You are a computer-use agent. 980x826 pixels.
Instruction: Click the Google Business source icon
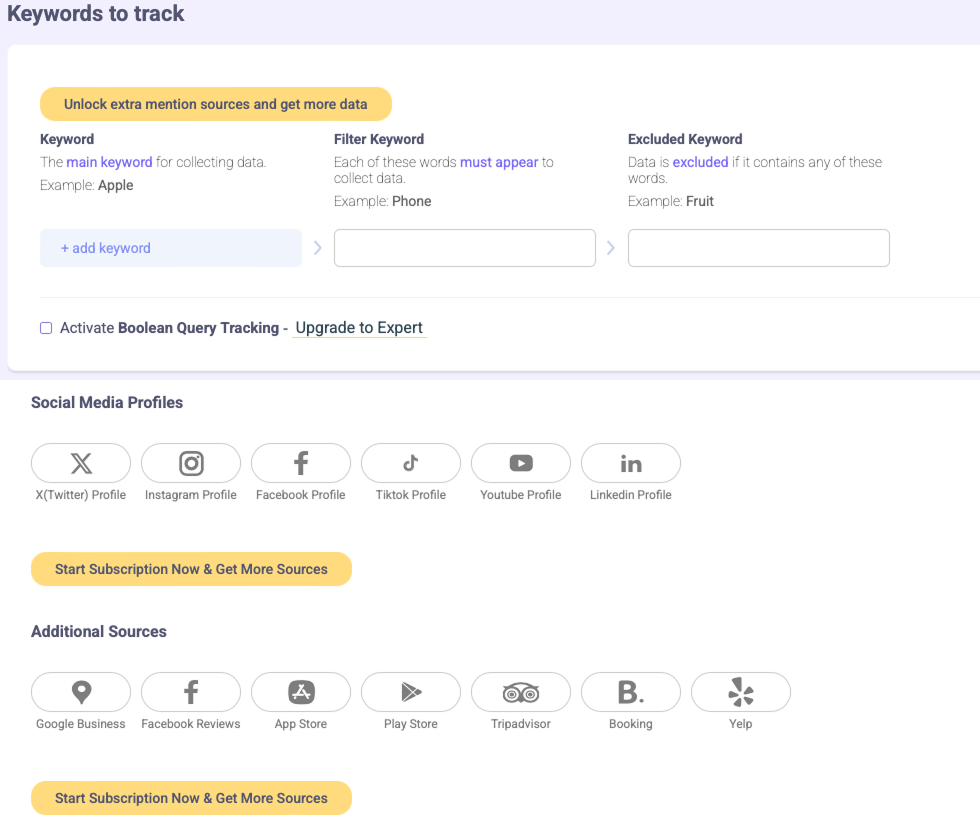(x=80, y=691)
